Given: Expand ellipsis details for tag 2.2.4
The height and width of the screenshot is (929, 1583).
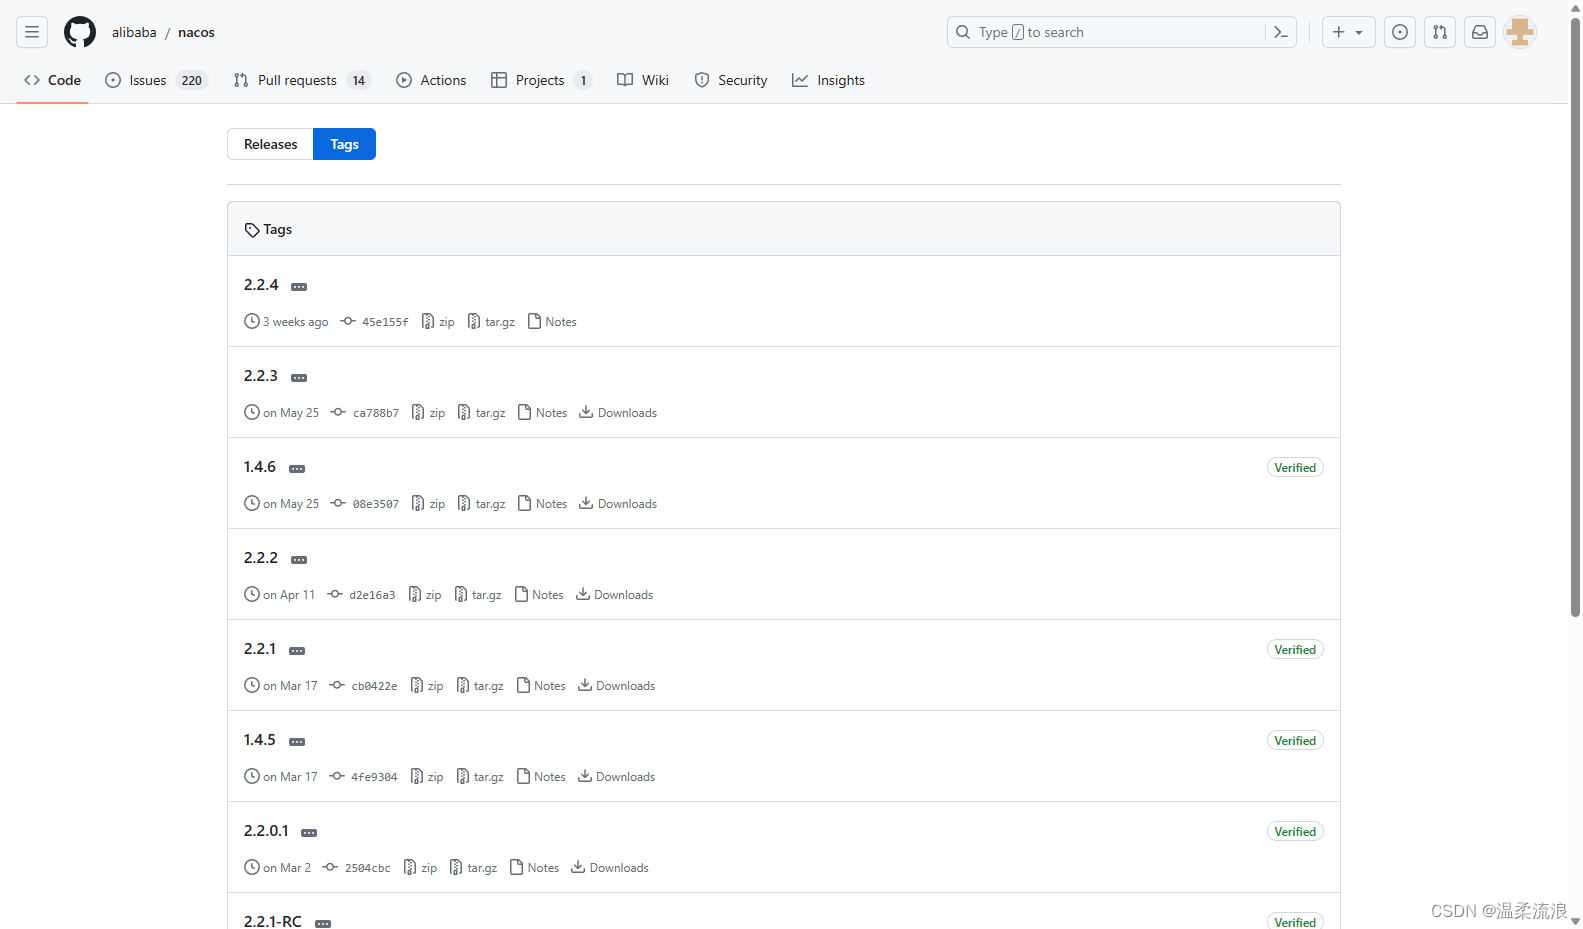Looking at the screenshot, I should tap(299, 287).
